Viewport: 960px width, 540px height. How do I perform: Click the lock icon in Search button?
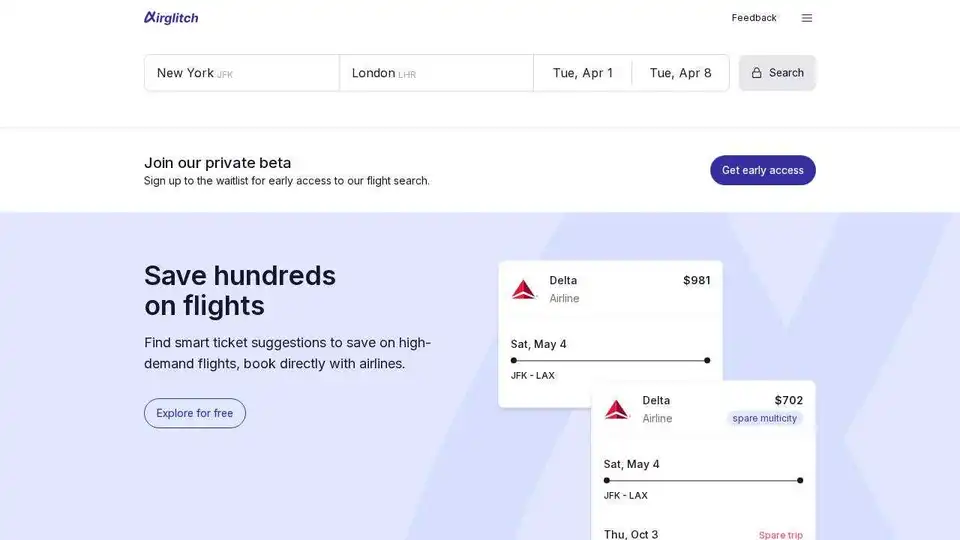click(x=757, y=73)
